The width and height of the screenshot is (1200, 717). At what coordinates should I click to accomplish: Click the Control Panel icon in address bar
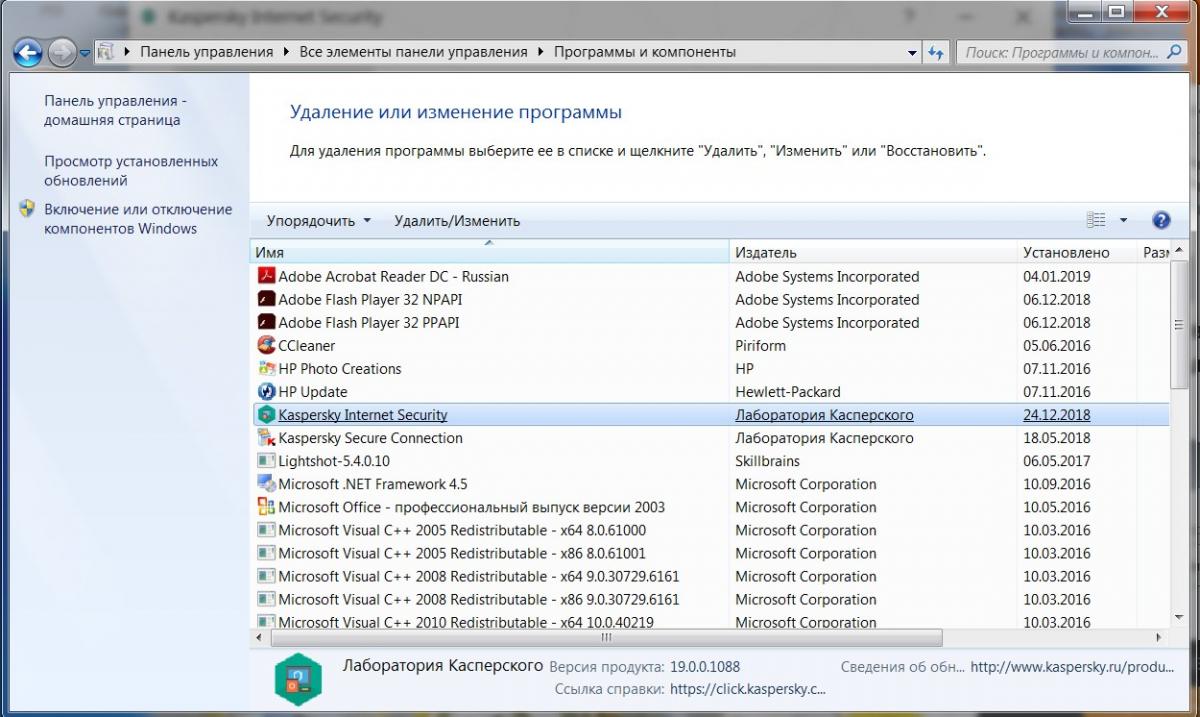tap(107, 52)
